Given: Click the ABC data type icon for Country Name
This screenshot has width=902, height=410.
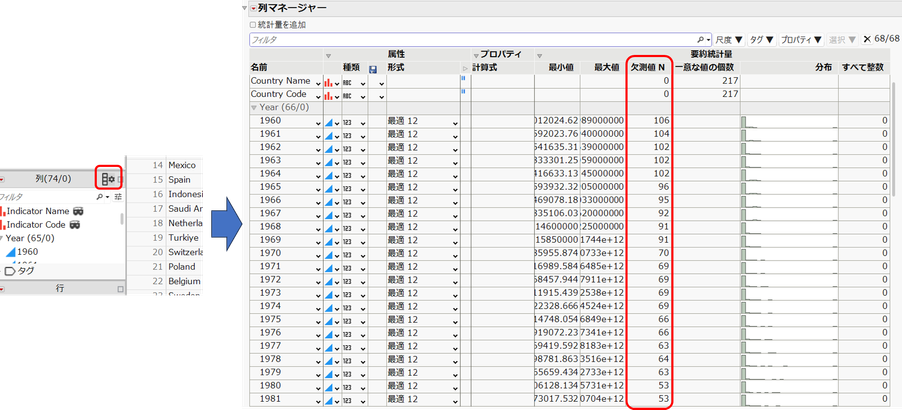Looking at the screenshot, I should click(x=347, y=83).
